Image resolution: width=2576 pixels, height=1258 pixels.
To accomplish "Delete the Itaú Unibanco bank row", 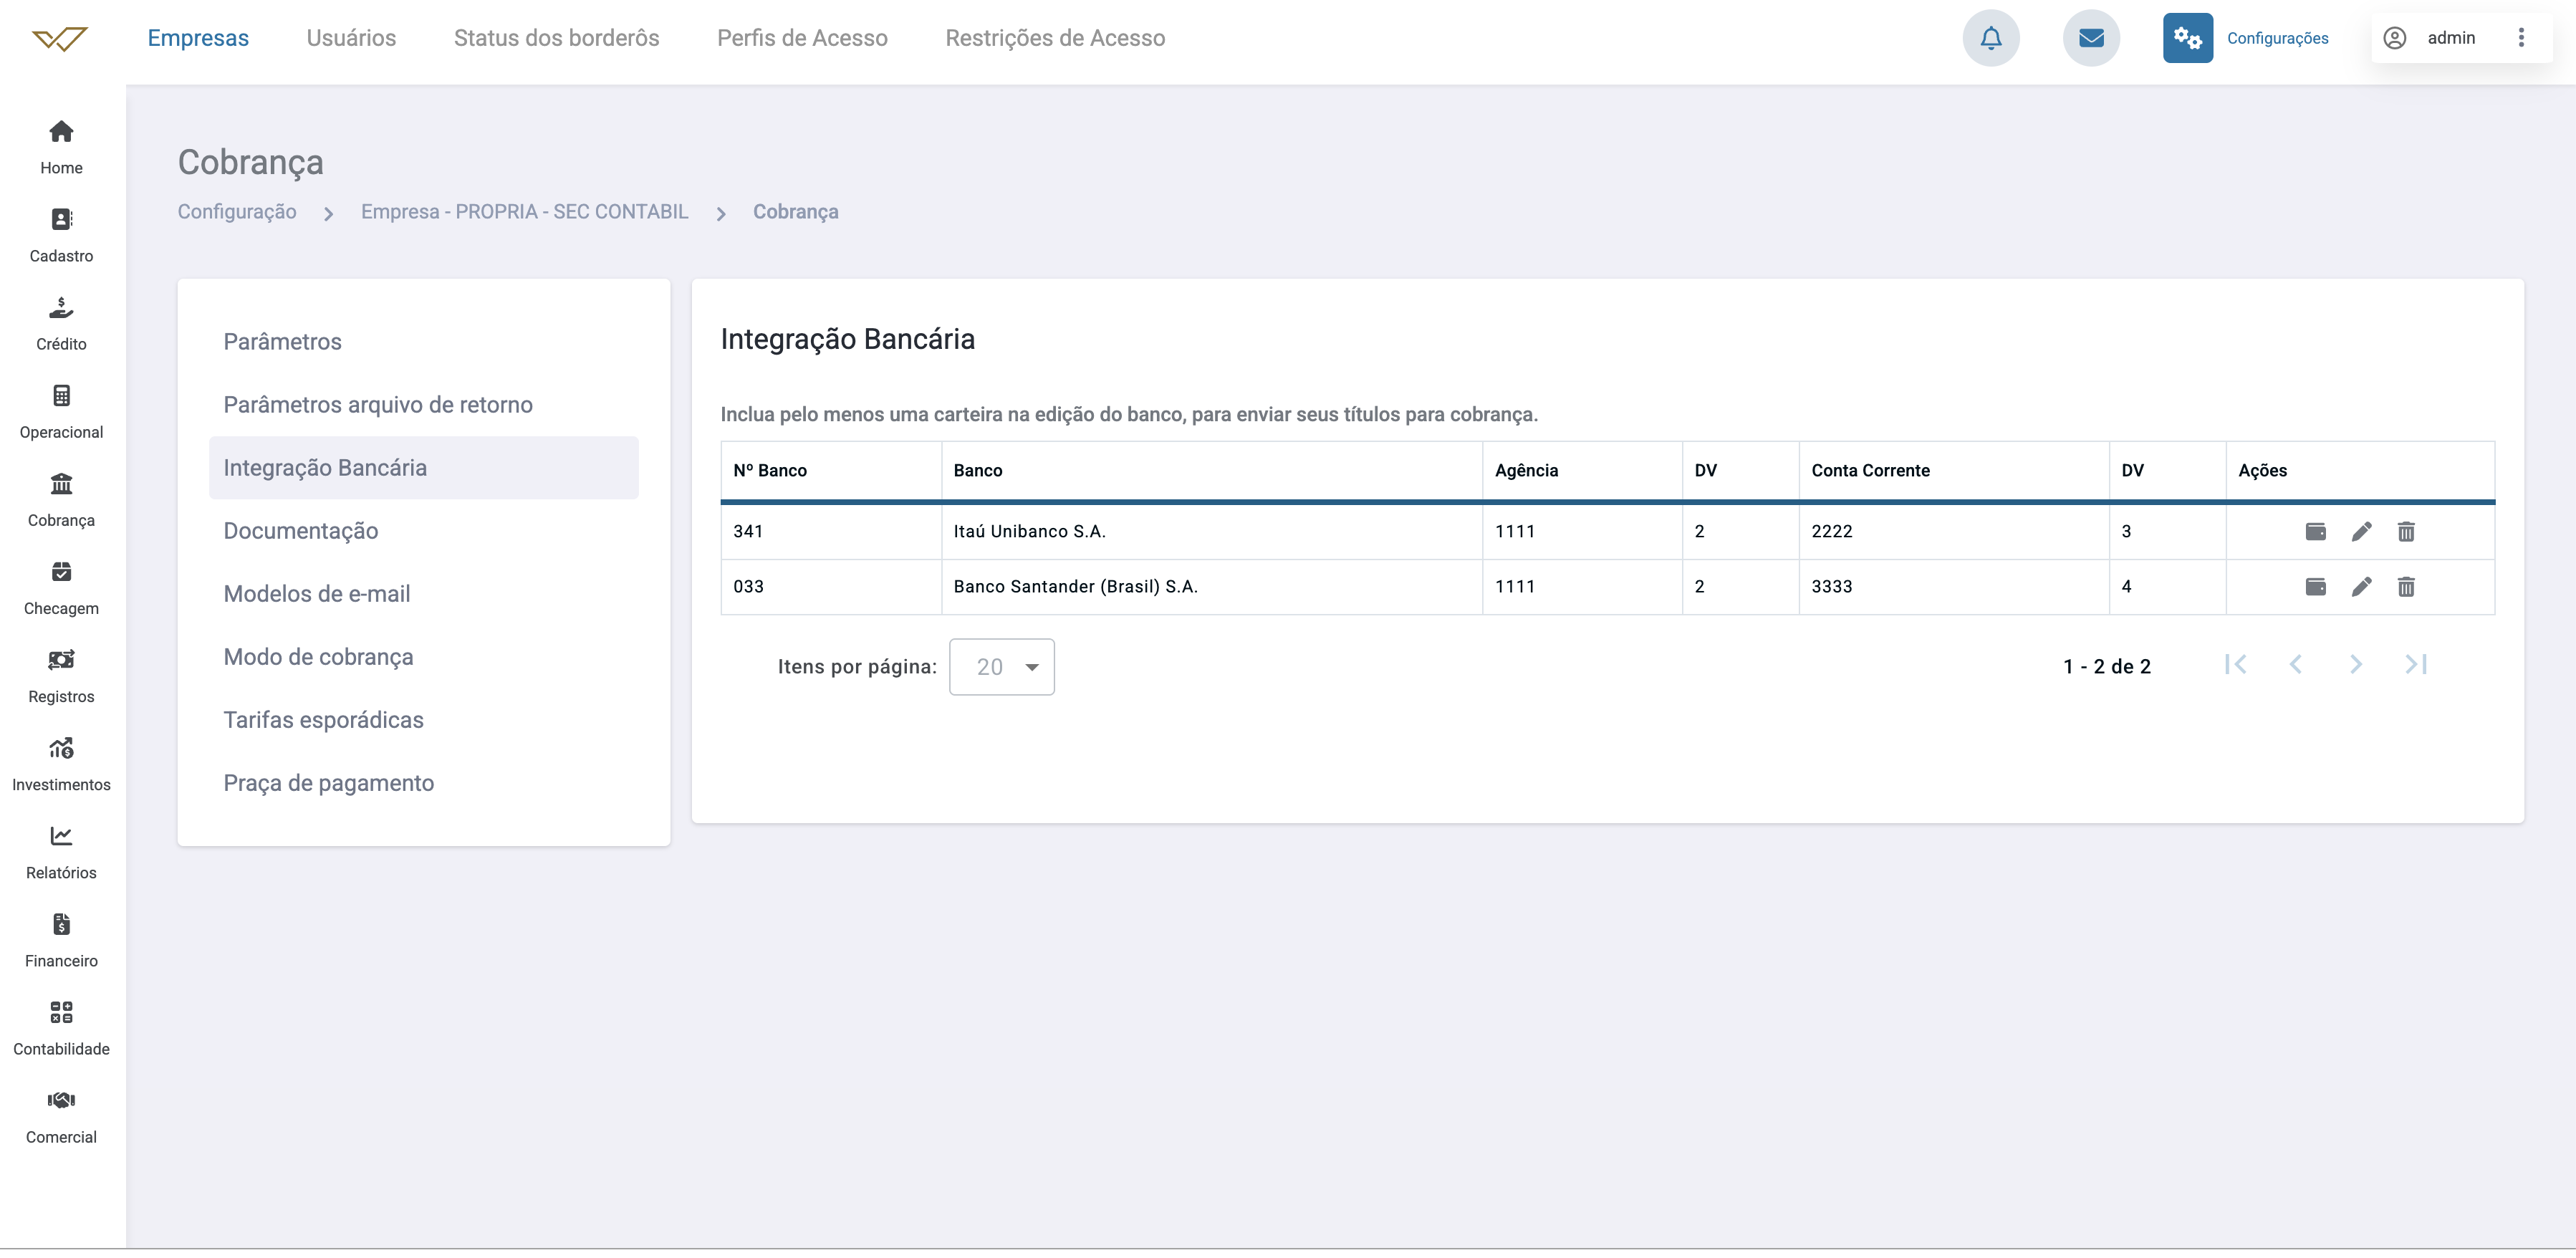I will pyautogui.click(x=2406, y=531).
